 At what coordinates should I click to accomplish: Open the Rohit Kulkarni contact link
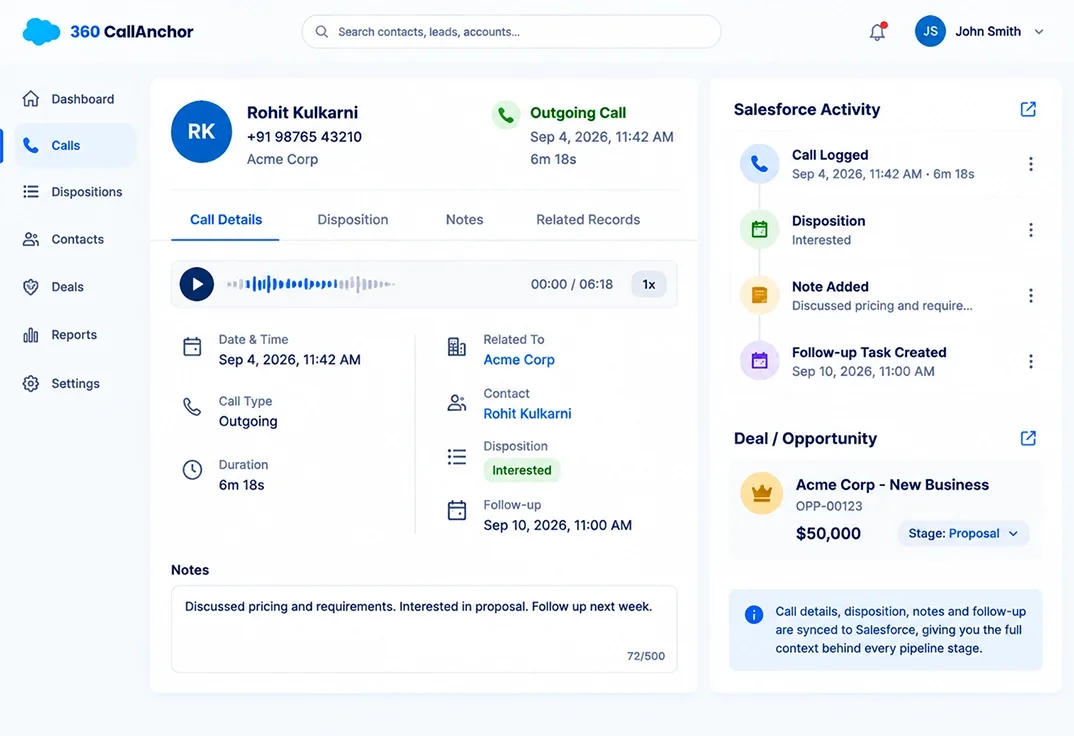pos(527,414)
